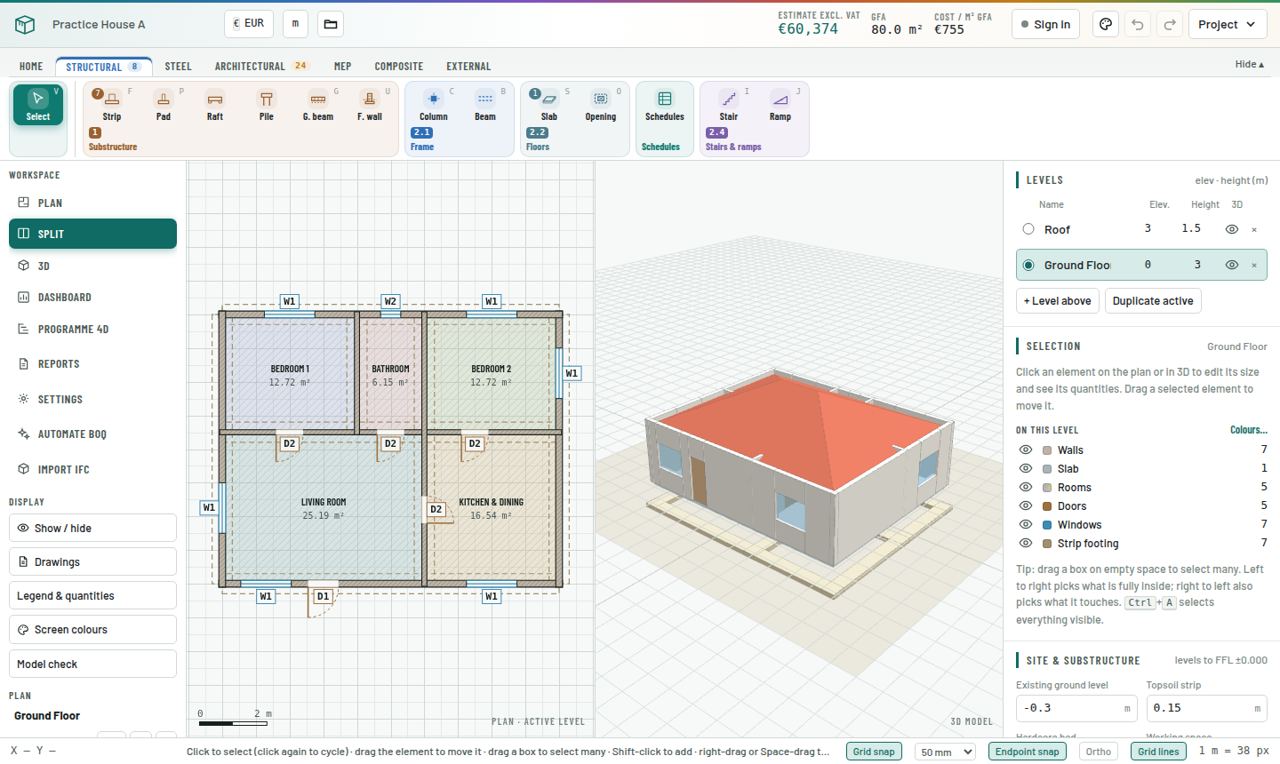Click the + Level above button
Image resolution: width=1280 pixels, height=764 pixels.
pos(1057,301)
